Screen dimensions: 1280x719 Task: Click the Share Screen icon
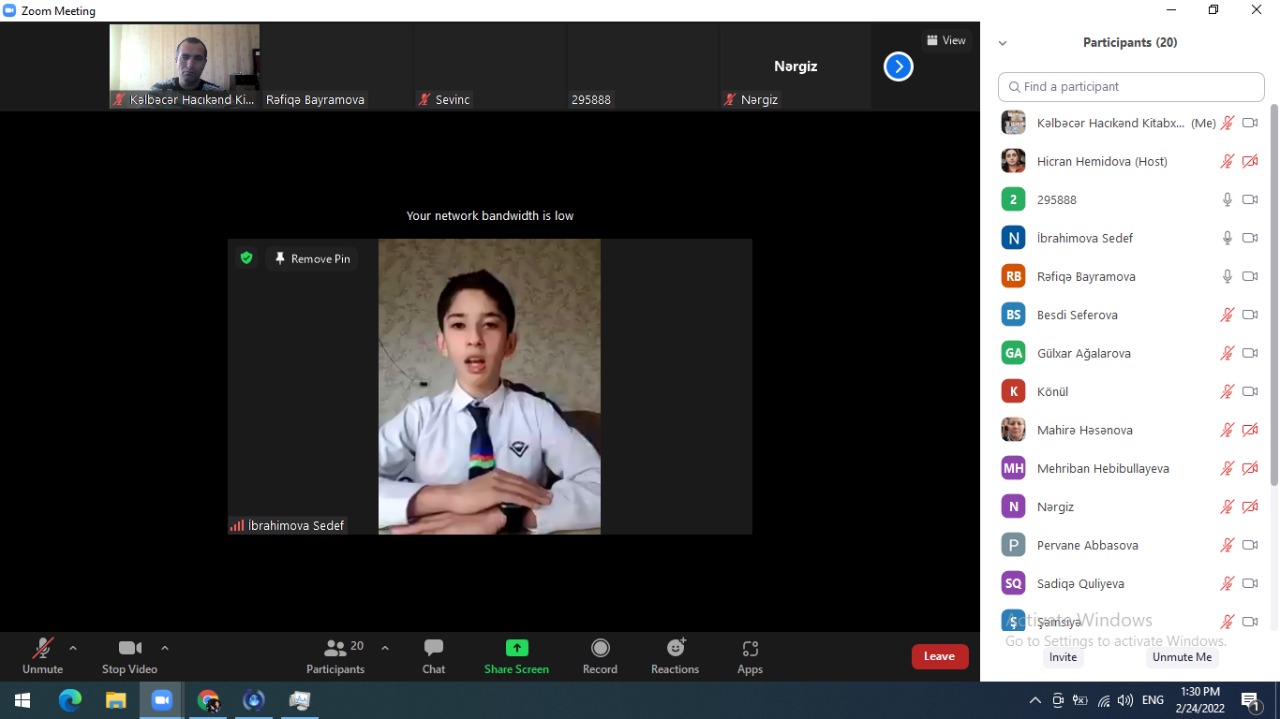pyautogui.click(x=516, y=648)
